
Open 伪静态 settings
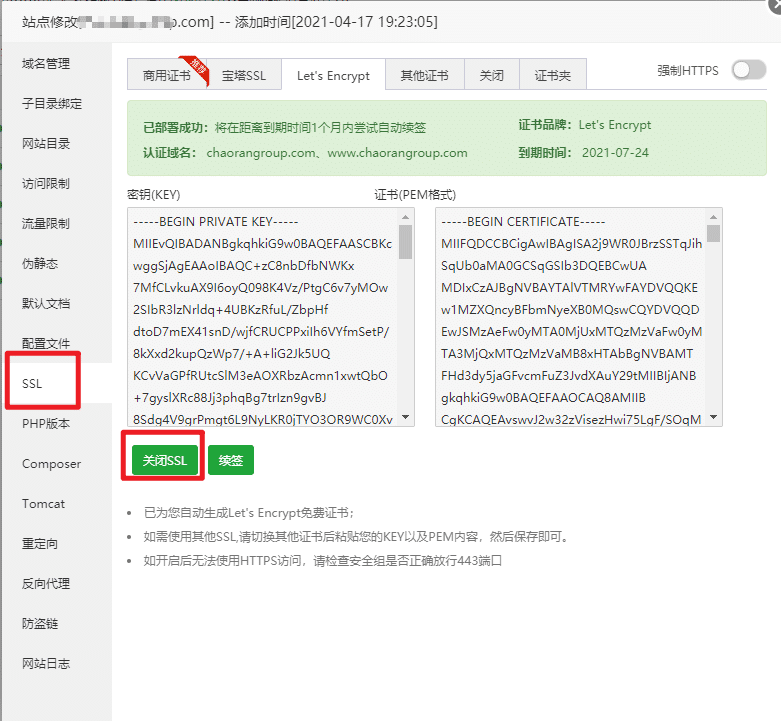pos(40,263)
